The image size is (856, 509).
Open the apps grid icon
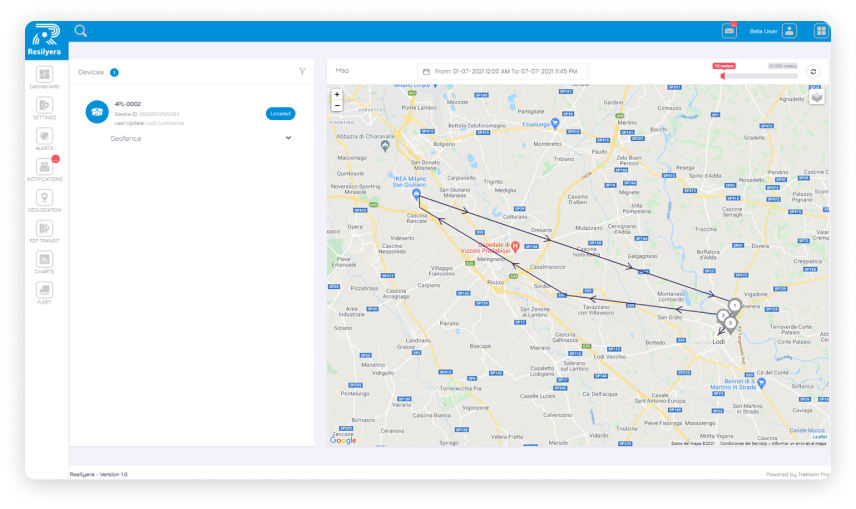821,31
